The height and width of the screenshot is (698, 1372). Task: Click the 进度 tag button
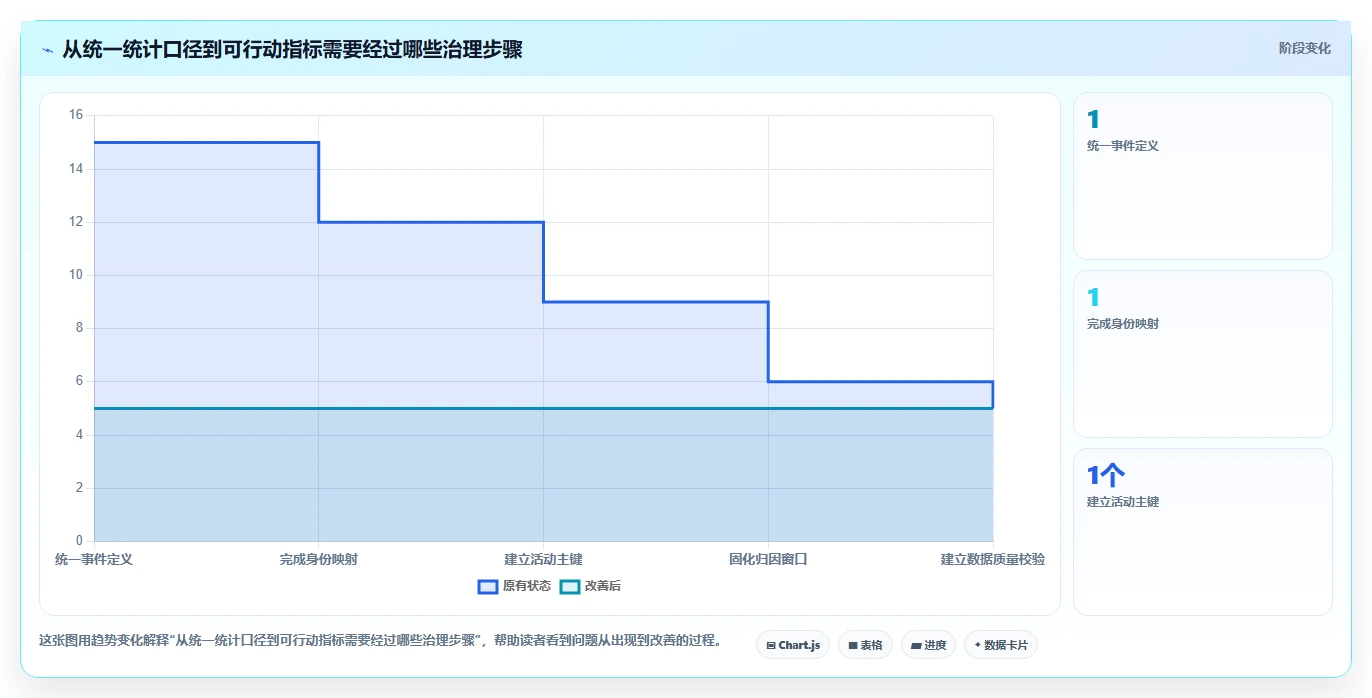pos(928,645)
